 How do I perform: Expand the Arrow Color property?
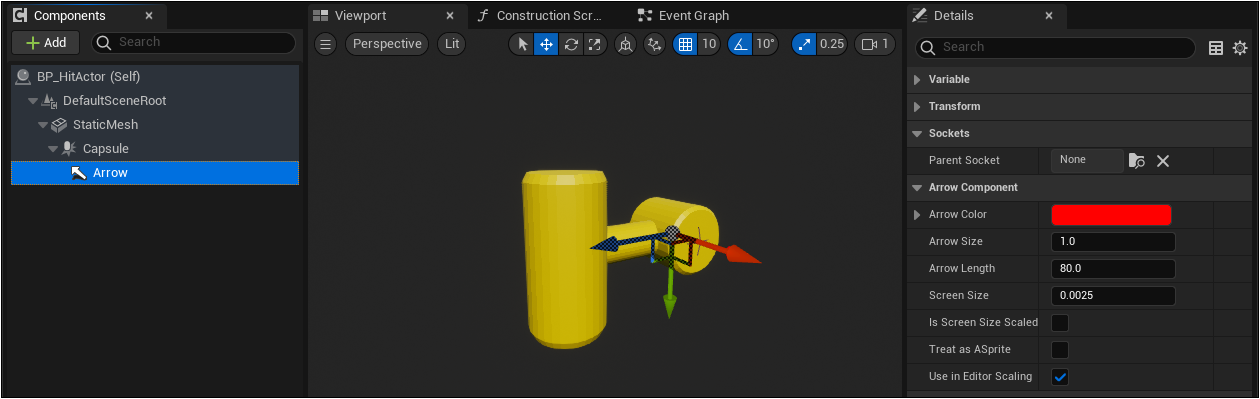(917, 214)
